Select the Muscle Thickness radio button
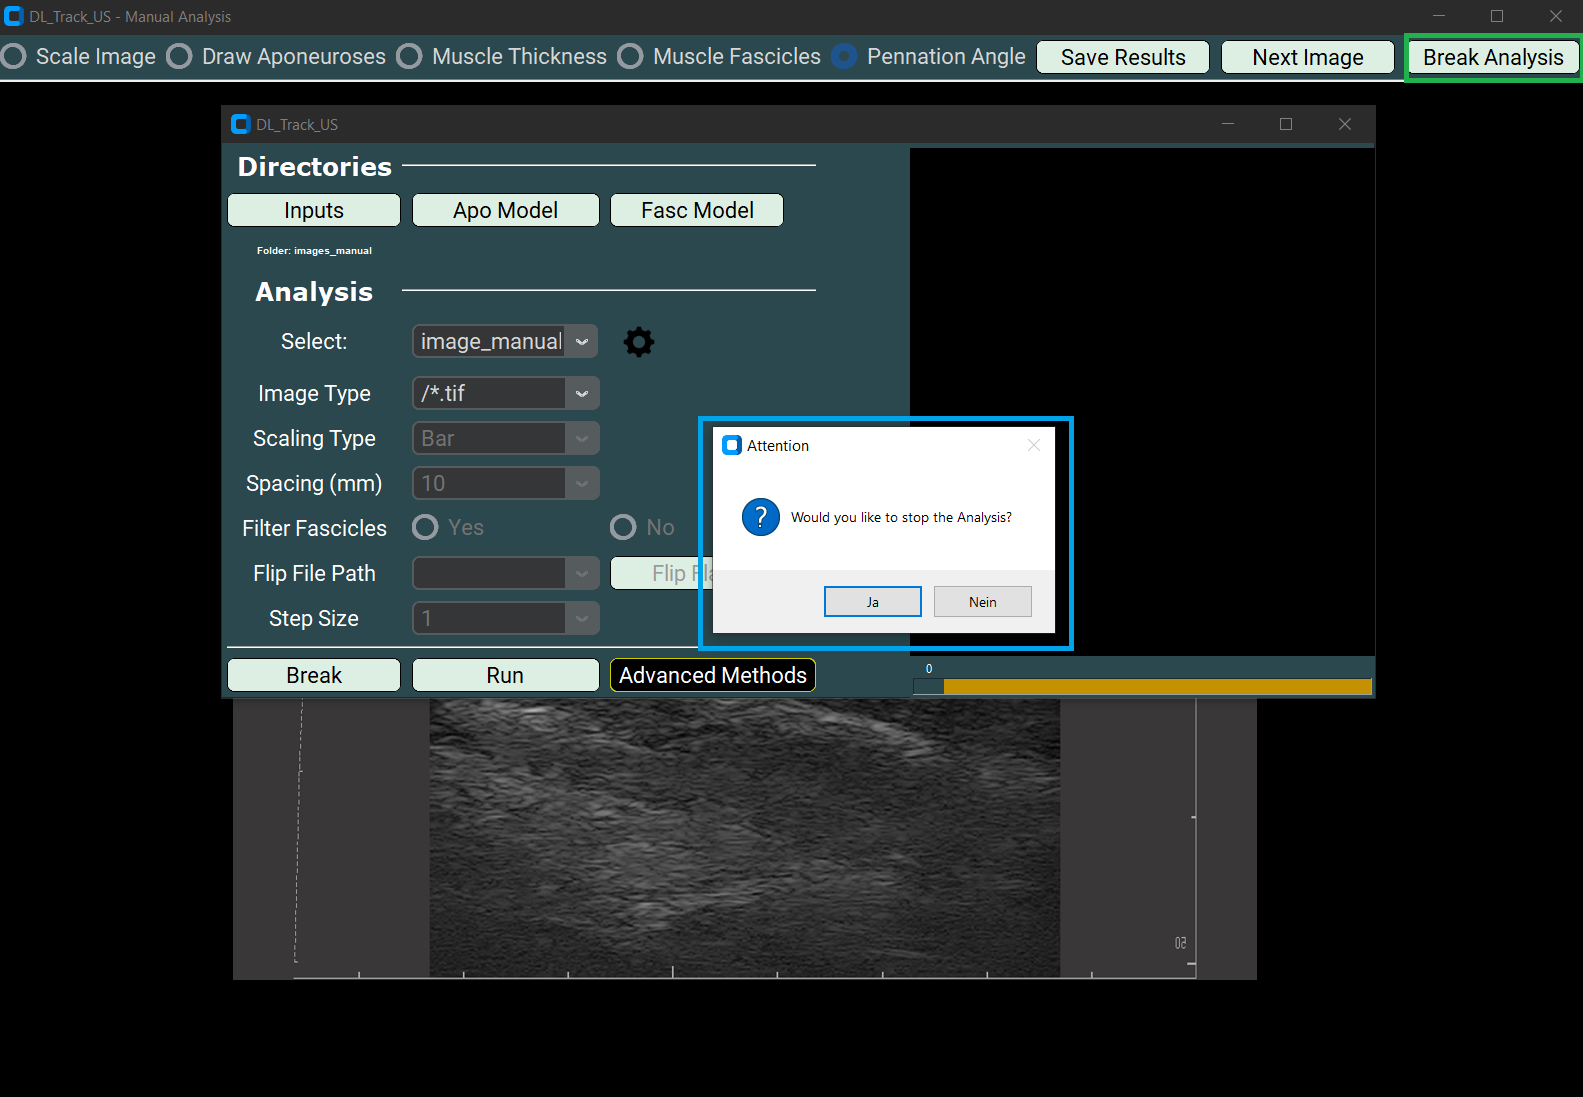The image size is (1583, 1097). tap(410, 57)
